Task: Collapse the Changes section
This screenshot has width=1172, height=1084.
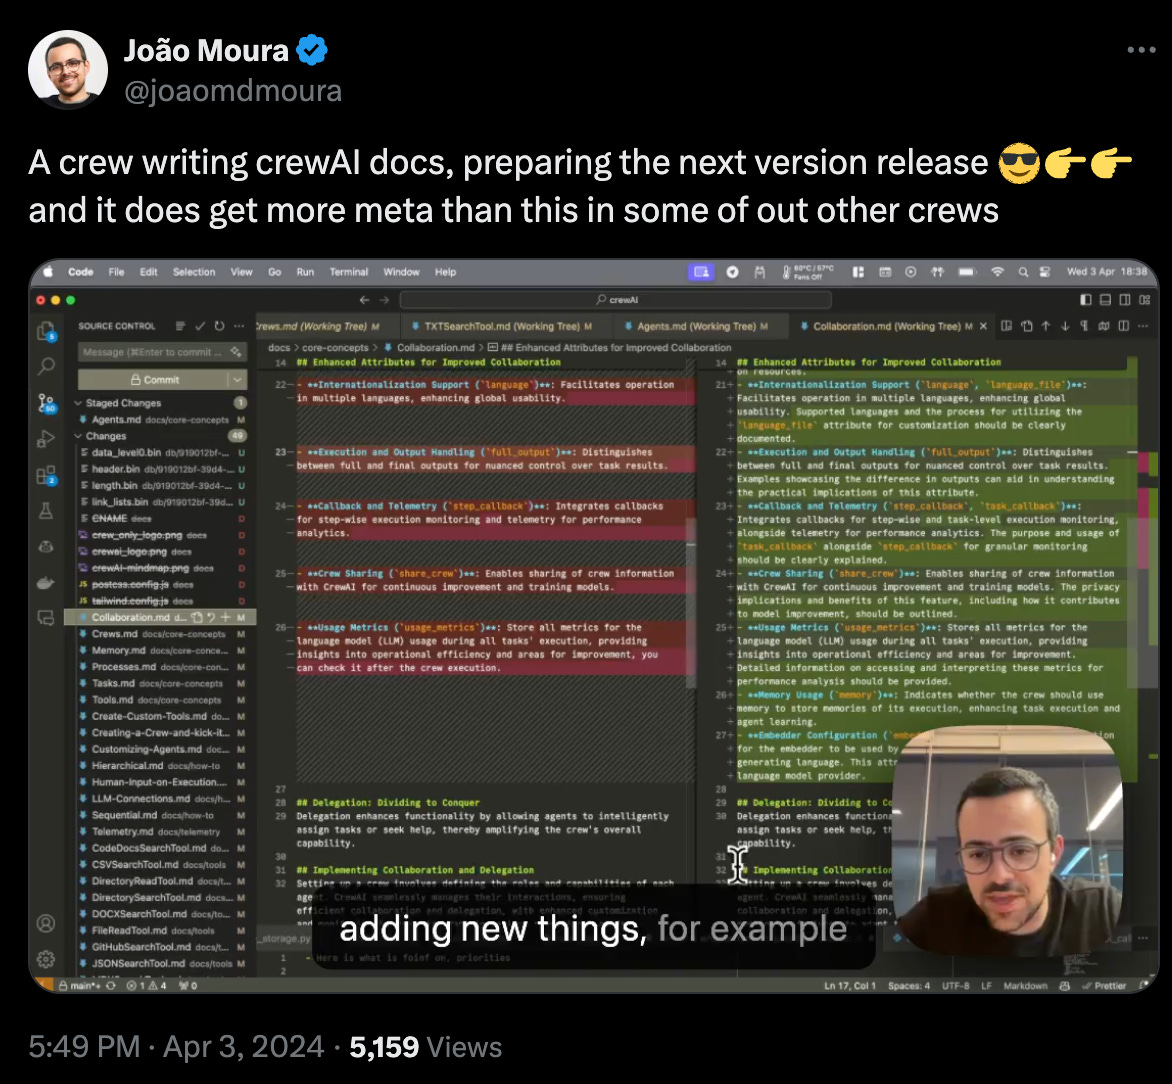Action: [x=78, y=436]
